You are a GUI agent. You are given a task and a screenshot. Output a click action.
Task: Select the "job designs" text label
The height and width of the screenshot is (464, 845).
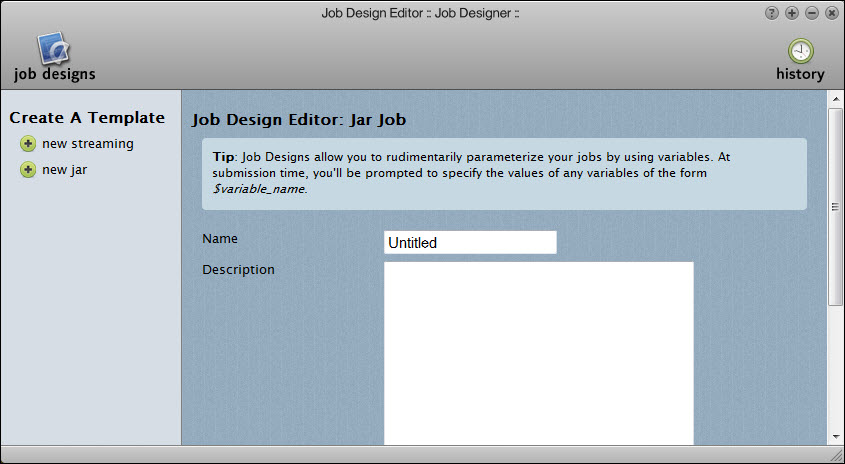pos(55,74)
